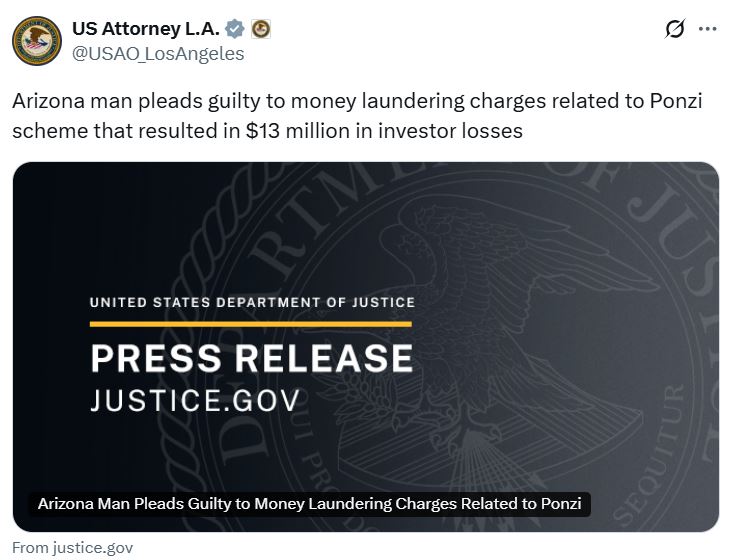This screenshot has height=560, width=731.
Task: Click the card headline caption overlay
Action: coord(309,504)
